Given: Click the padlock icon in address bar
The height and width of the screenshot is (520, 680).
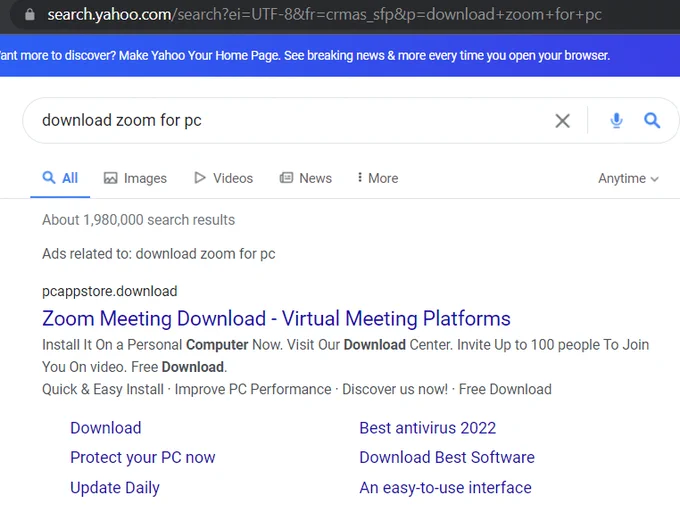Looking at the screenshot, I should [29, 15].
